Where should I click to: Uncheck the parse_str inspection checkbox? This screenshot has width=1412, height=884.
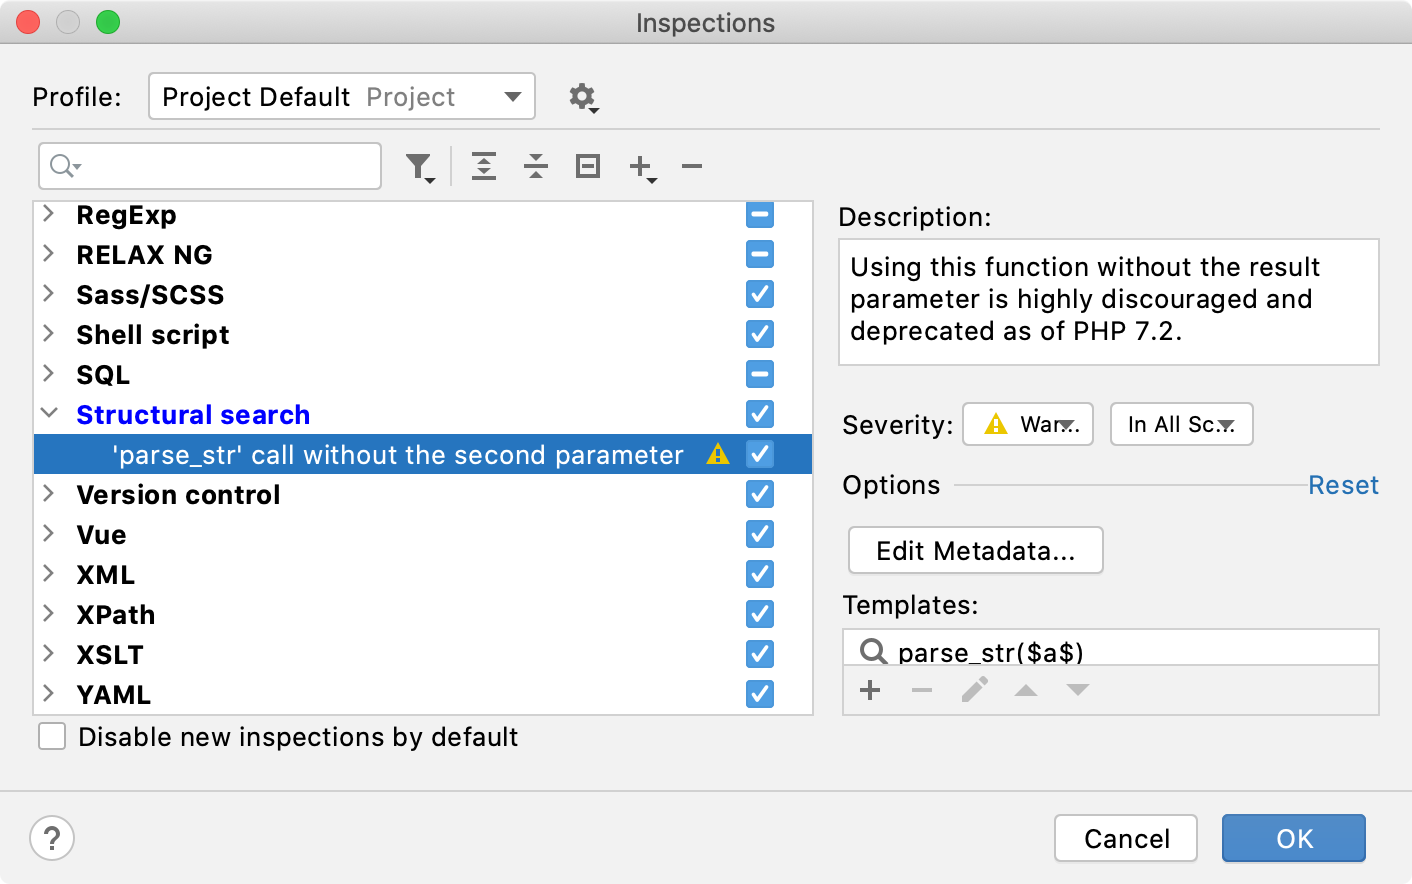(760, 454)
